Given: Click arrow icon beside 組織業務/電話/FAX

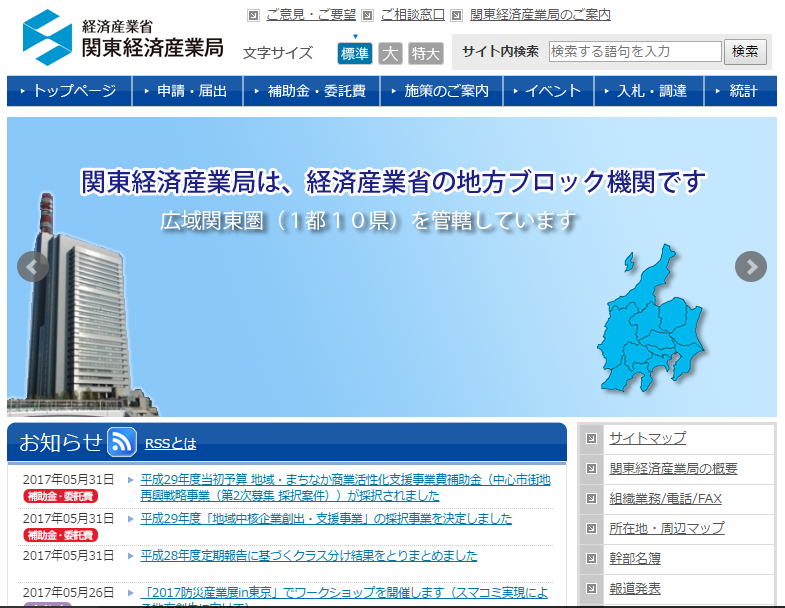Looking at the screenshot, I should click(591, 499).
